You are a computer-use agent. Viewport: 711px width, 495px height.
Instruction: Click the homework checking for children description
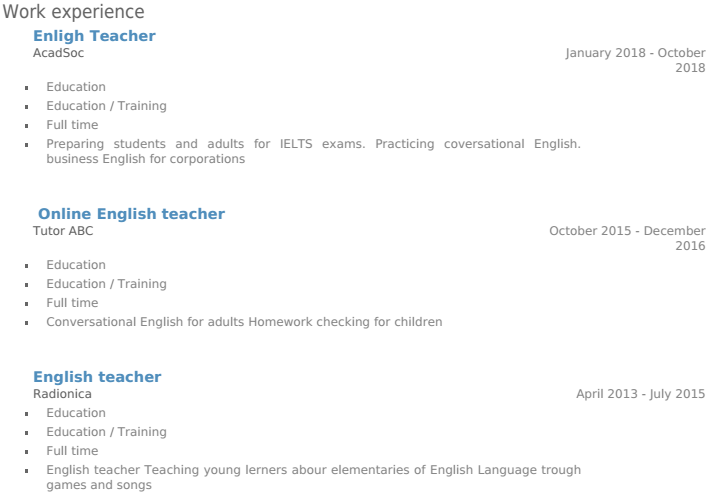(x=244, y=322)
